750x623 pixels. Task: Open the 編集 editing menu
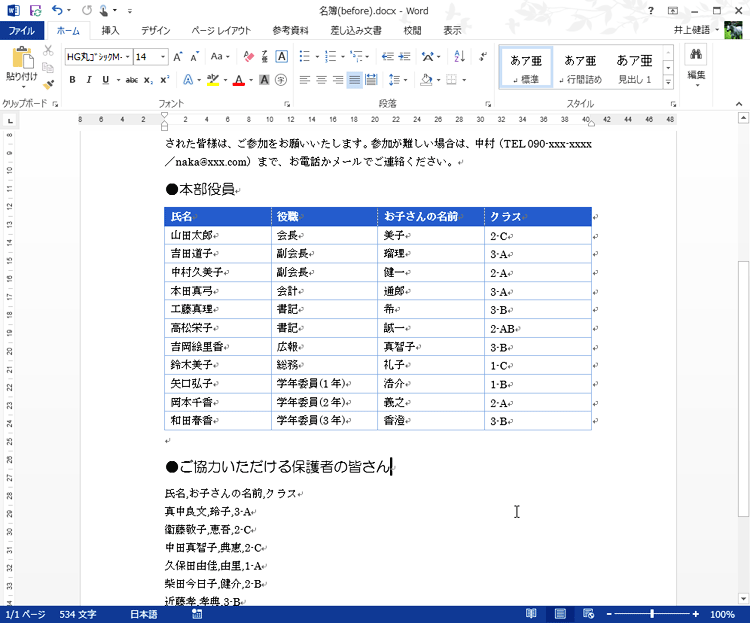tap(696, 65)
